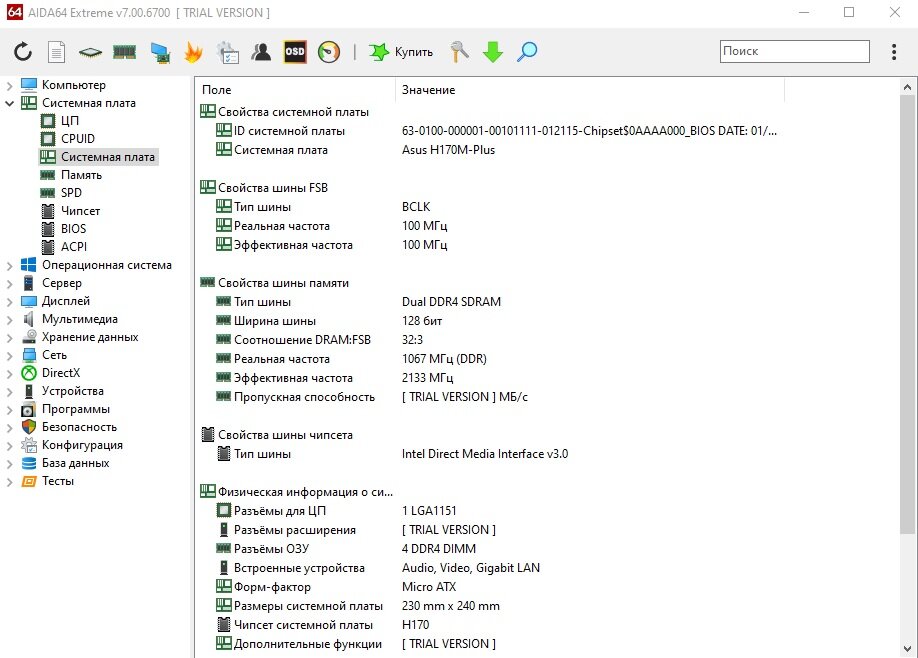Click the Компьютер monitor icon
This screenshot has height=658, width=918.
coord(29,85)
